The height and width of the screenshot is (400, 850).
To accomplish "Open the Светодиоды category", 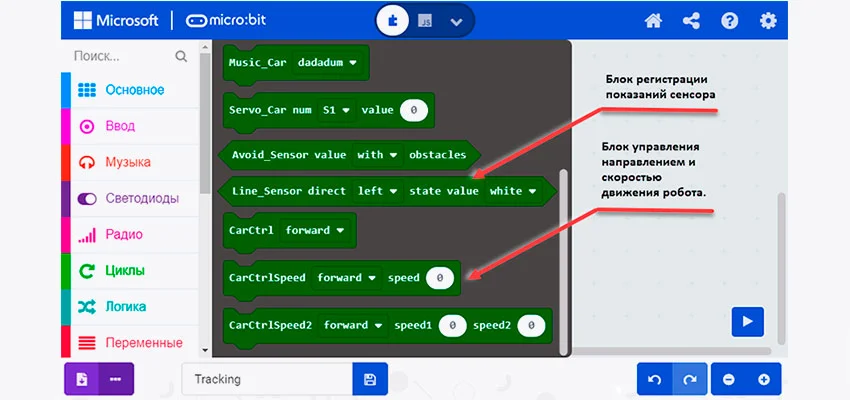I will 141,198.
